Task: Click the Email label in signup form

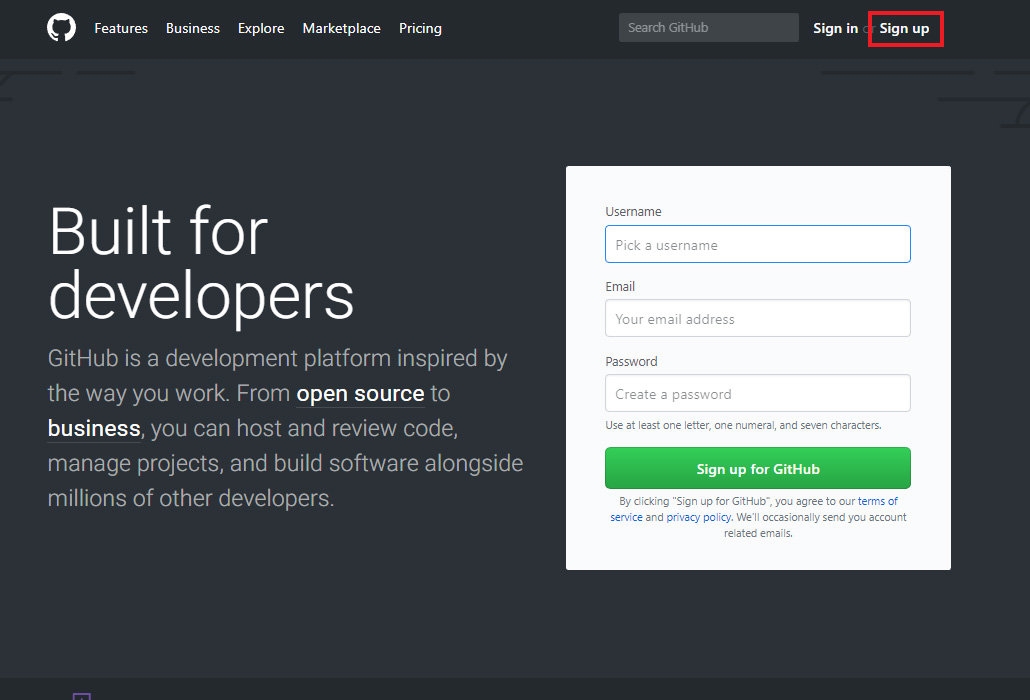Action: pos(620,287)
